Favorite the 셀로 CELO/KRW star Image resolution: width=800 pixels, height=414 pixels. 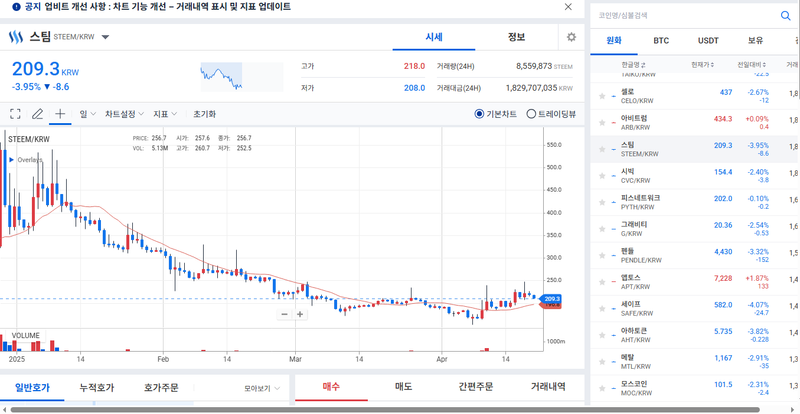pyautogui.click(x=602, y=96)
